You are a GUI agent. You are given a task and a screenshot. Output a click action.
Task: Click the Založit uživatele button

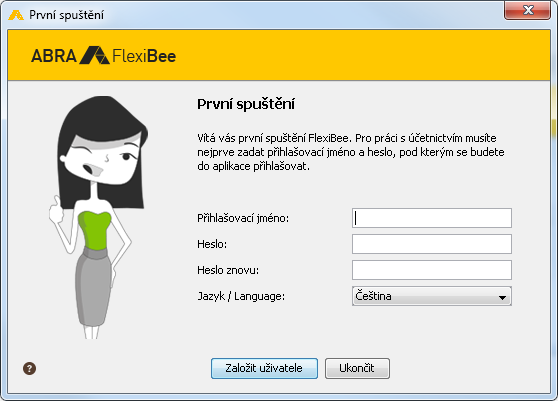264,368
